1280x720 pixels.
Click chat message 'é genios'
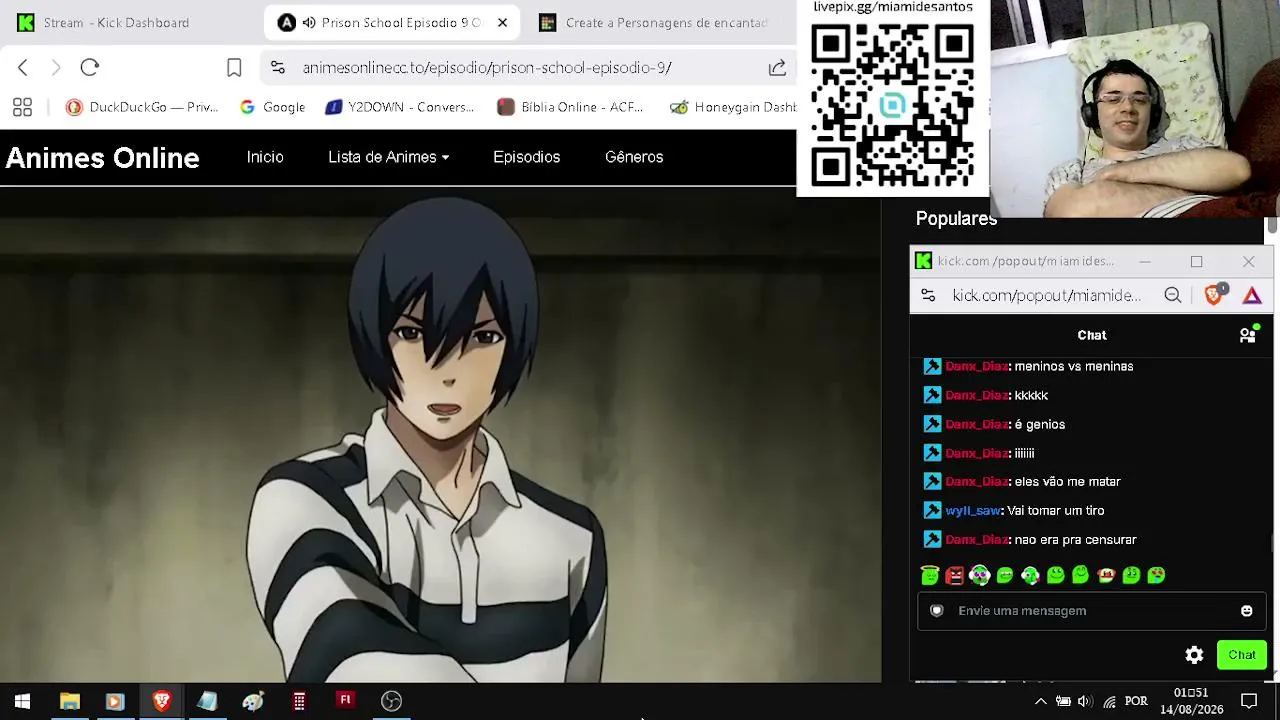1040,424
